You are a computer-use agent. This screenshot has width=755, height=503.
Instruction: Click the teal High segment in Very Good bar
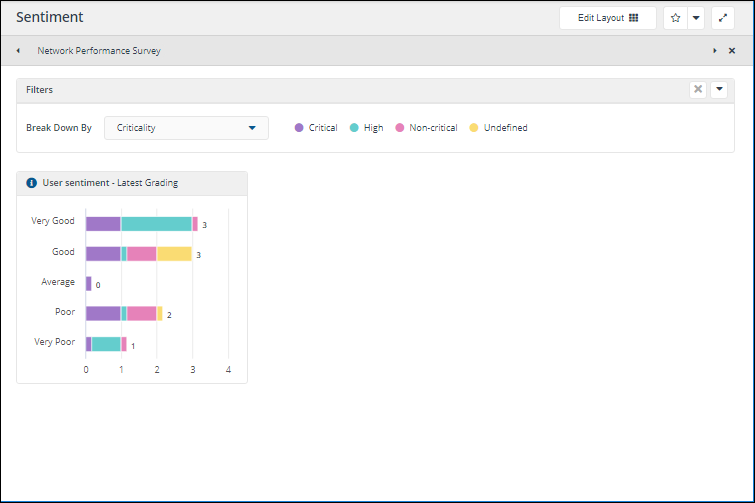(x=156, y=224)
